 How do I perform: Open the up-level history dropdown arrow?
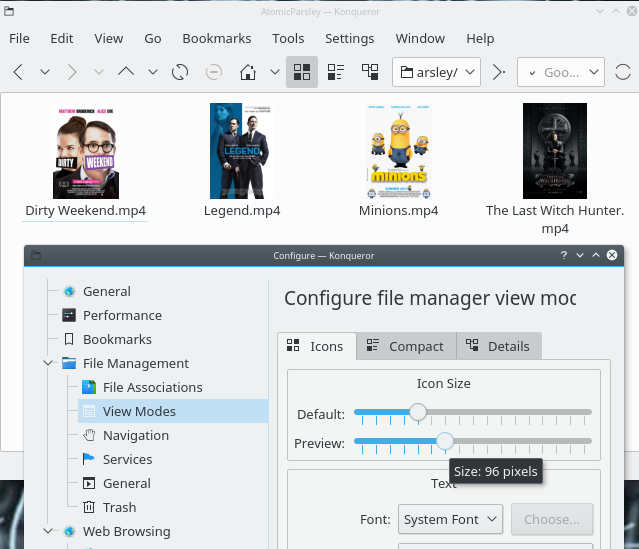153,72
